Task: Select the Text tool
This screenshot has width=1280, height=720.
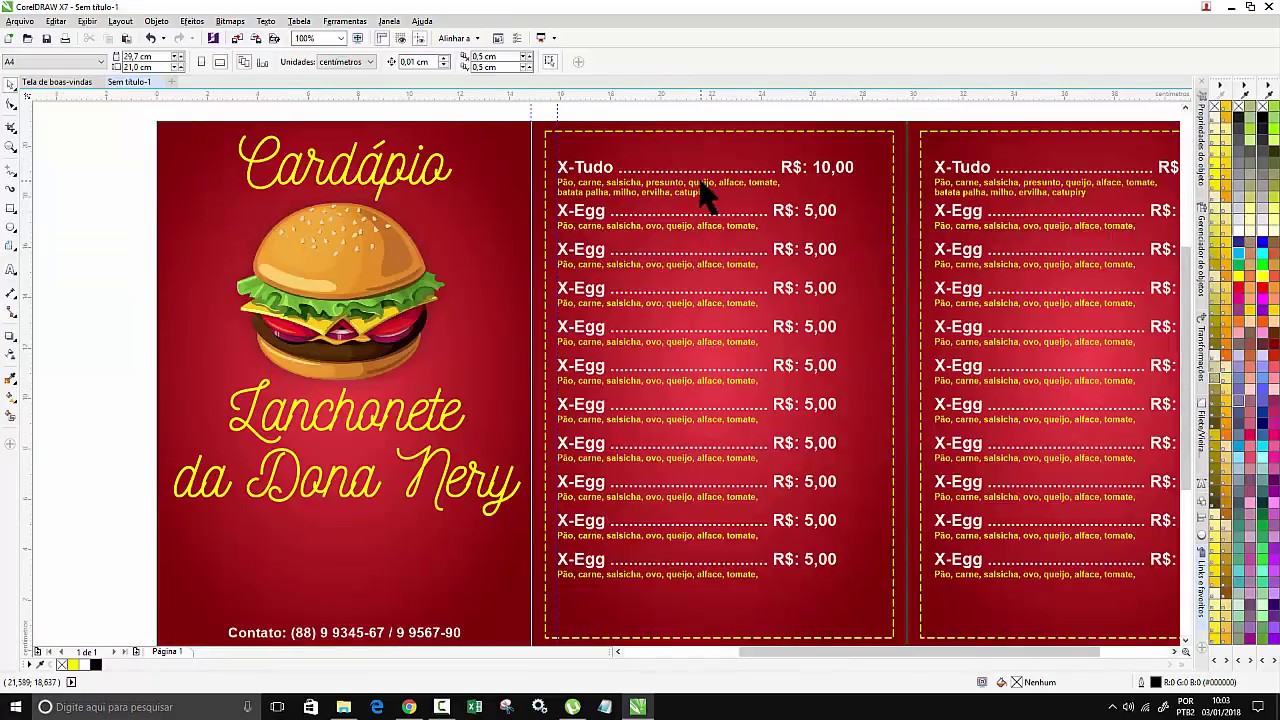Action: click(11, 270)
